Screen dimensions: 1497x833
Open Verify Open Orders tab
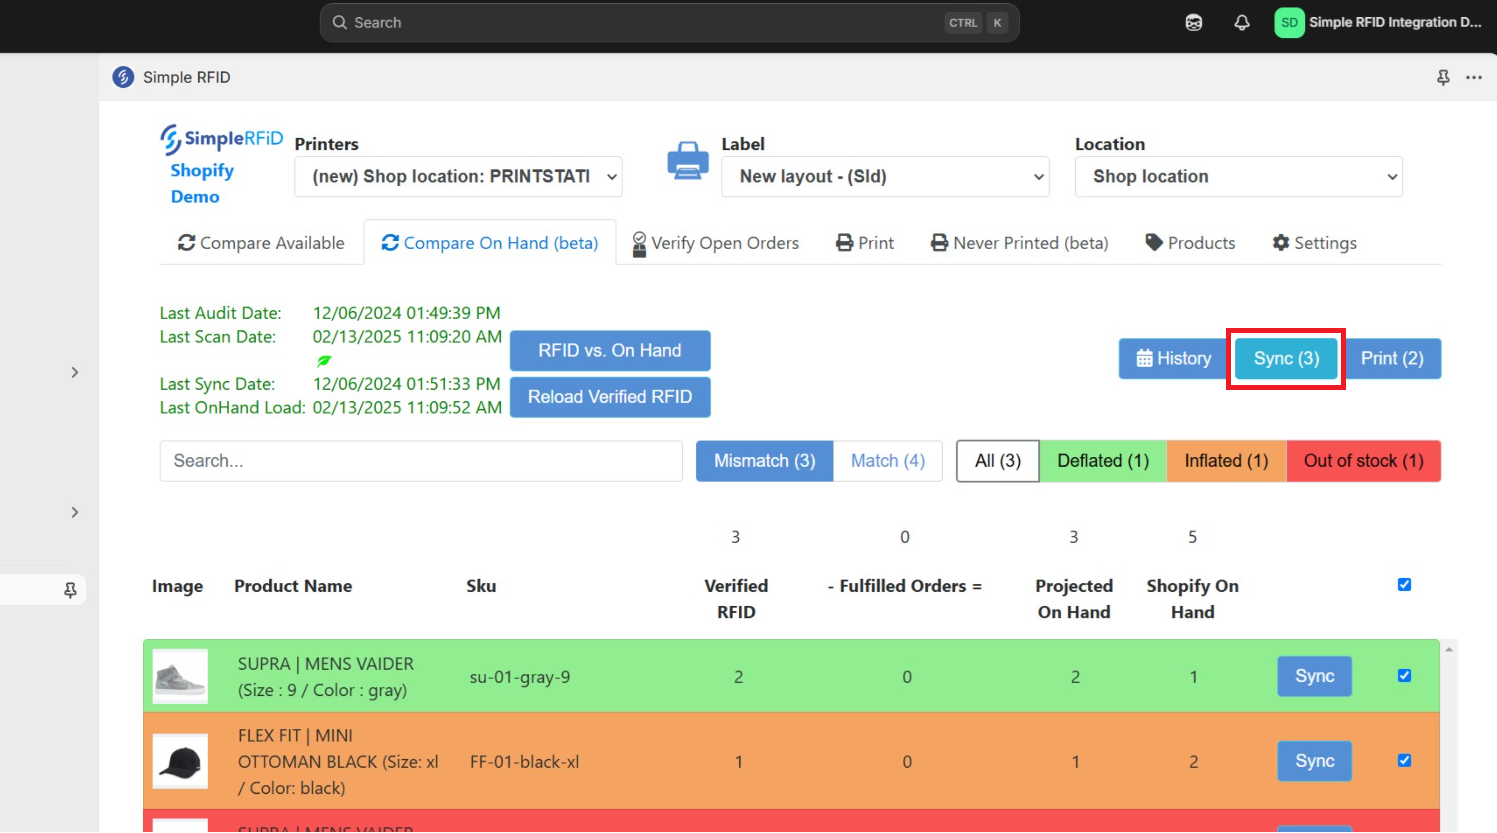point(716,243)
